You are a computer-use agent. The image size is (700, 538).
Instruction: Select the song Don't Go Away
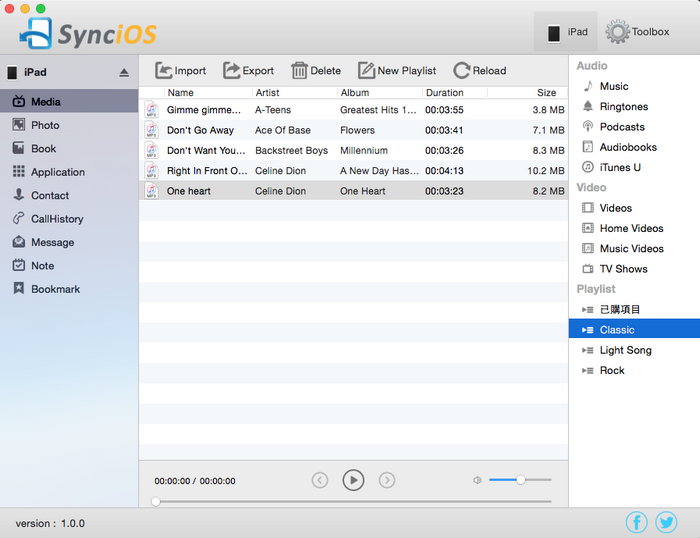click(x=353, y=130)
